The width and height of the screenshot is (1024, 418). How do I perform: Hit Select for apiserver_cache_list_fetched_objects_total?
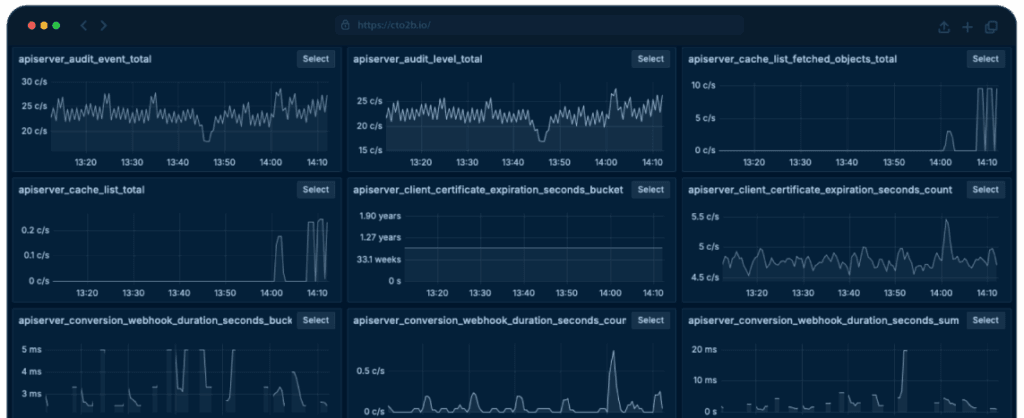coord(986,59)
